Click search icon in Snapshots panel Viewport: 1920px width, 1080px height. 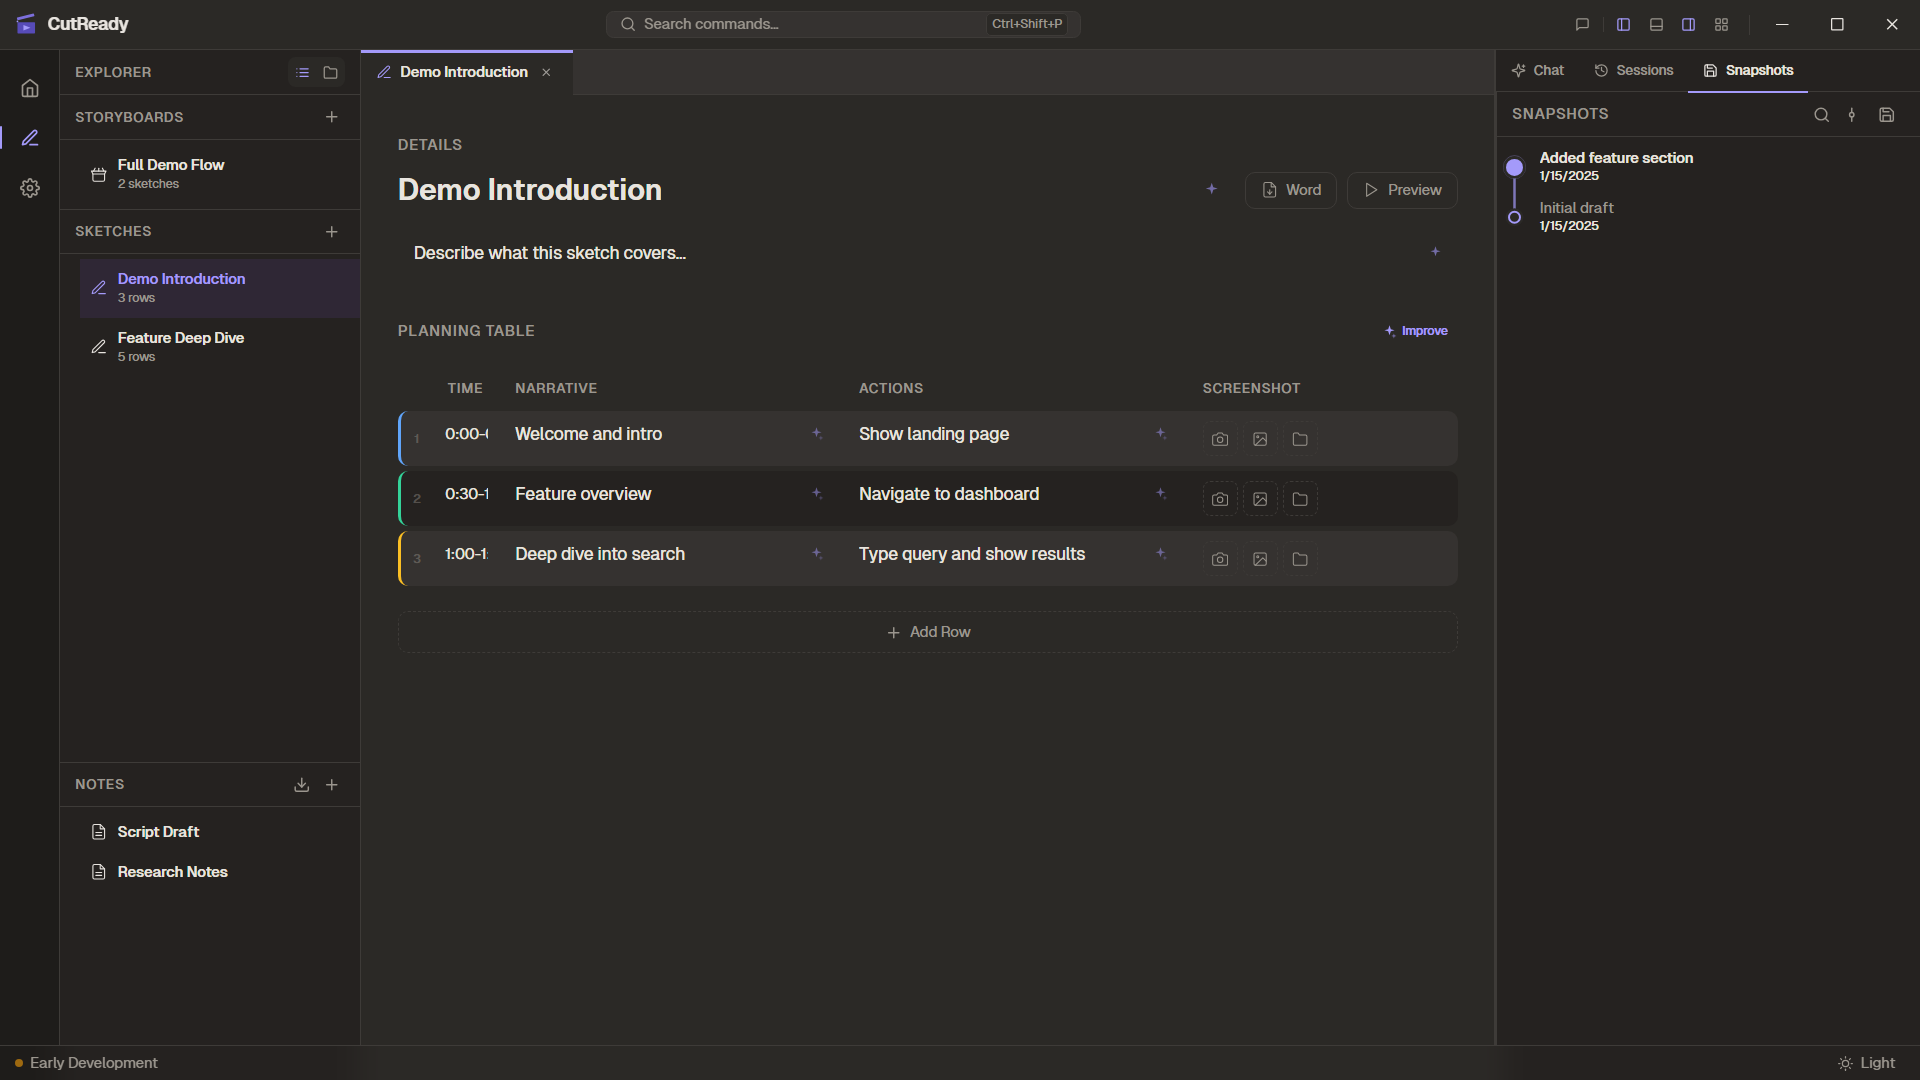tap(1821, 115)
